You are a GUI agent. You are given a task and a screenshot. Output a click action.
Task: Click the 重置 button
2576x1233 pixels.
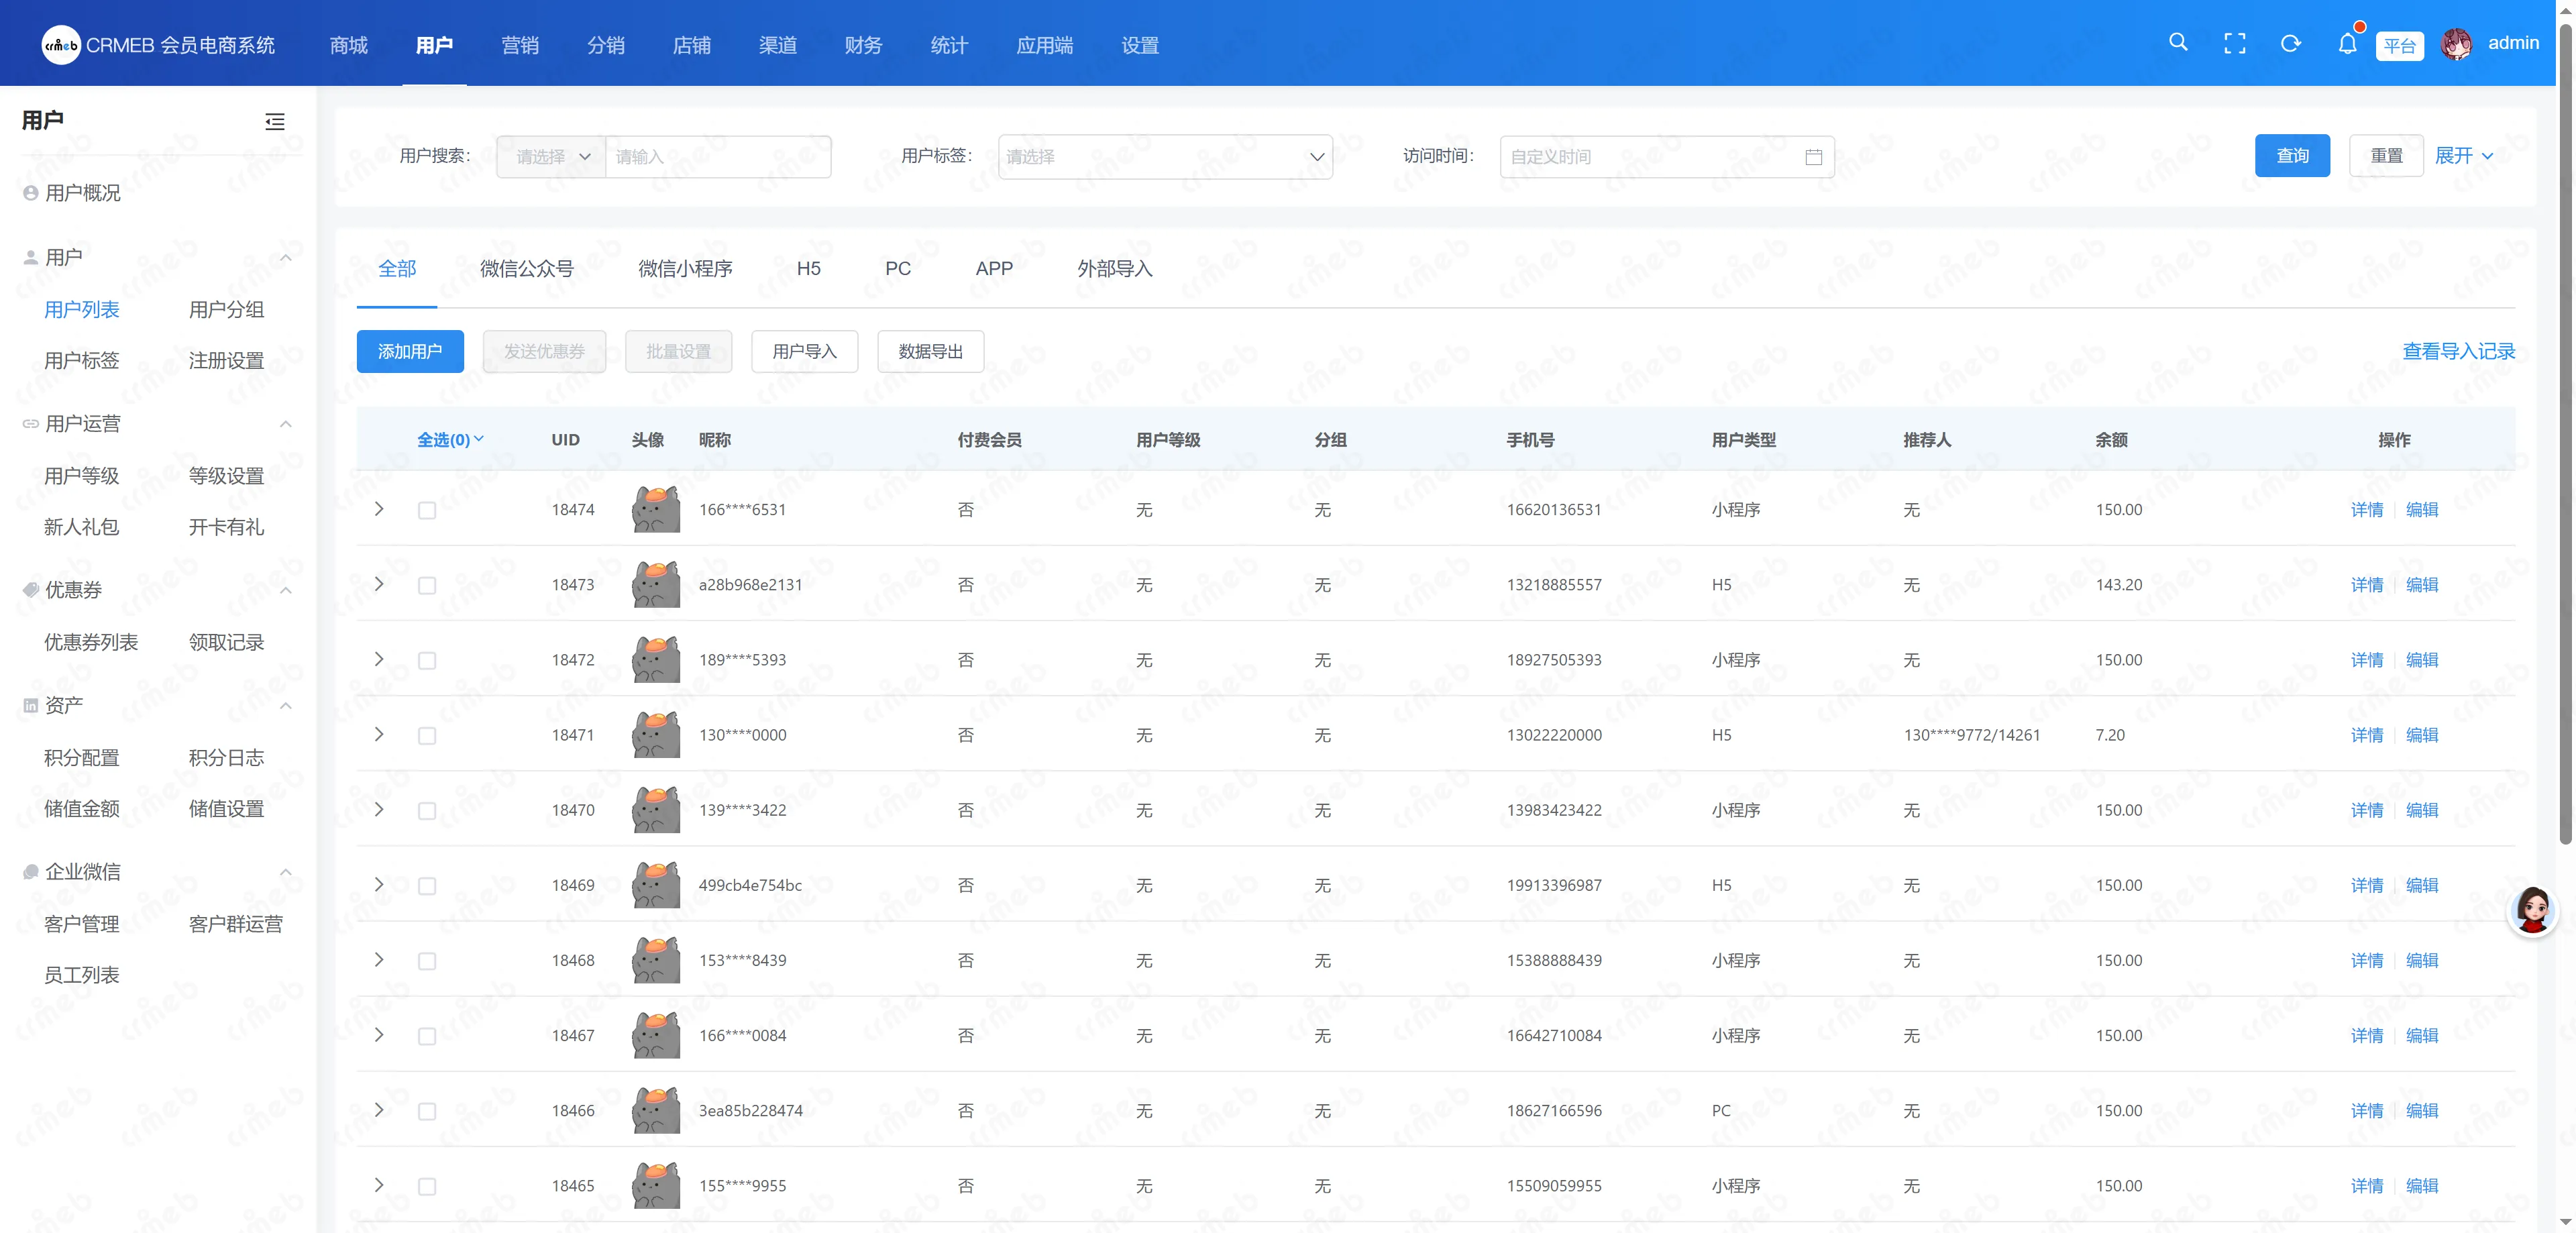point(2386,156)
